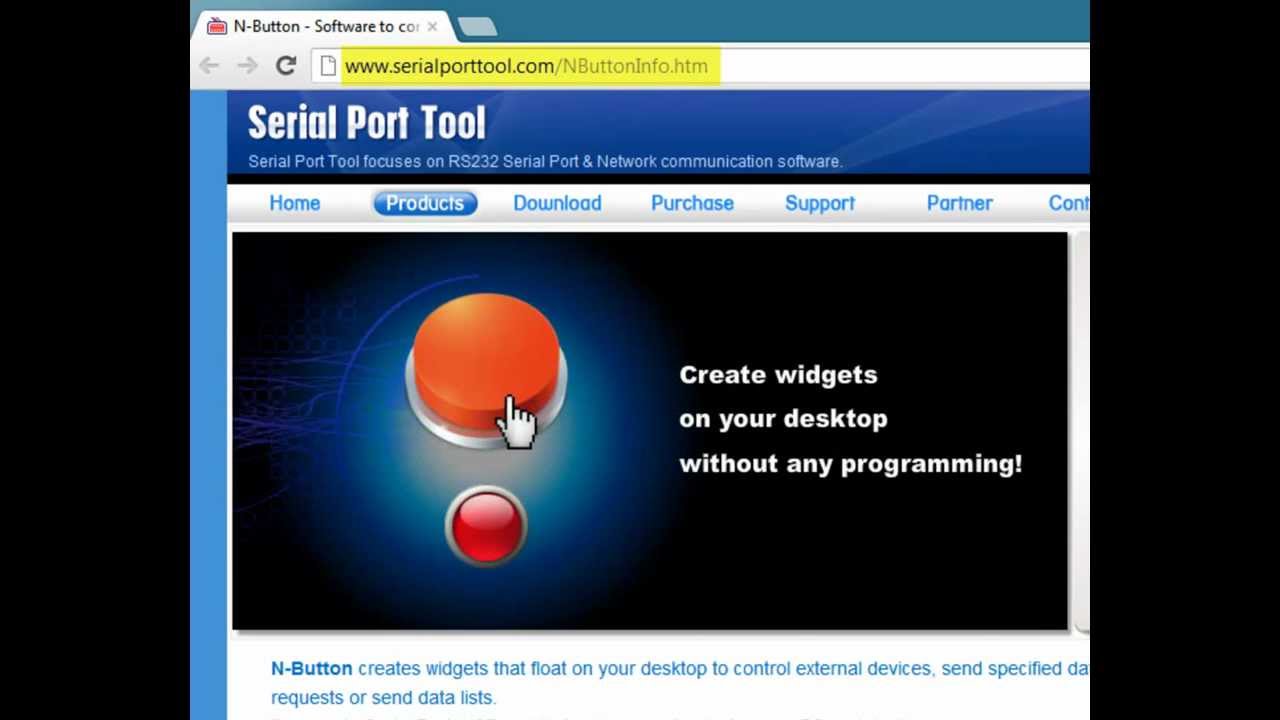
Task: Click the browser forward arrow
Action: tap(247, 66)
